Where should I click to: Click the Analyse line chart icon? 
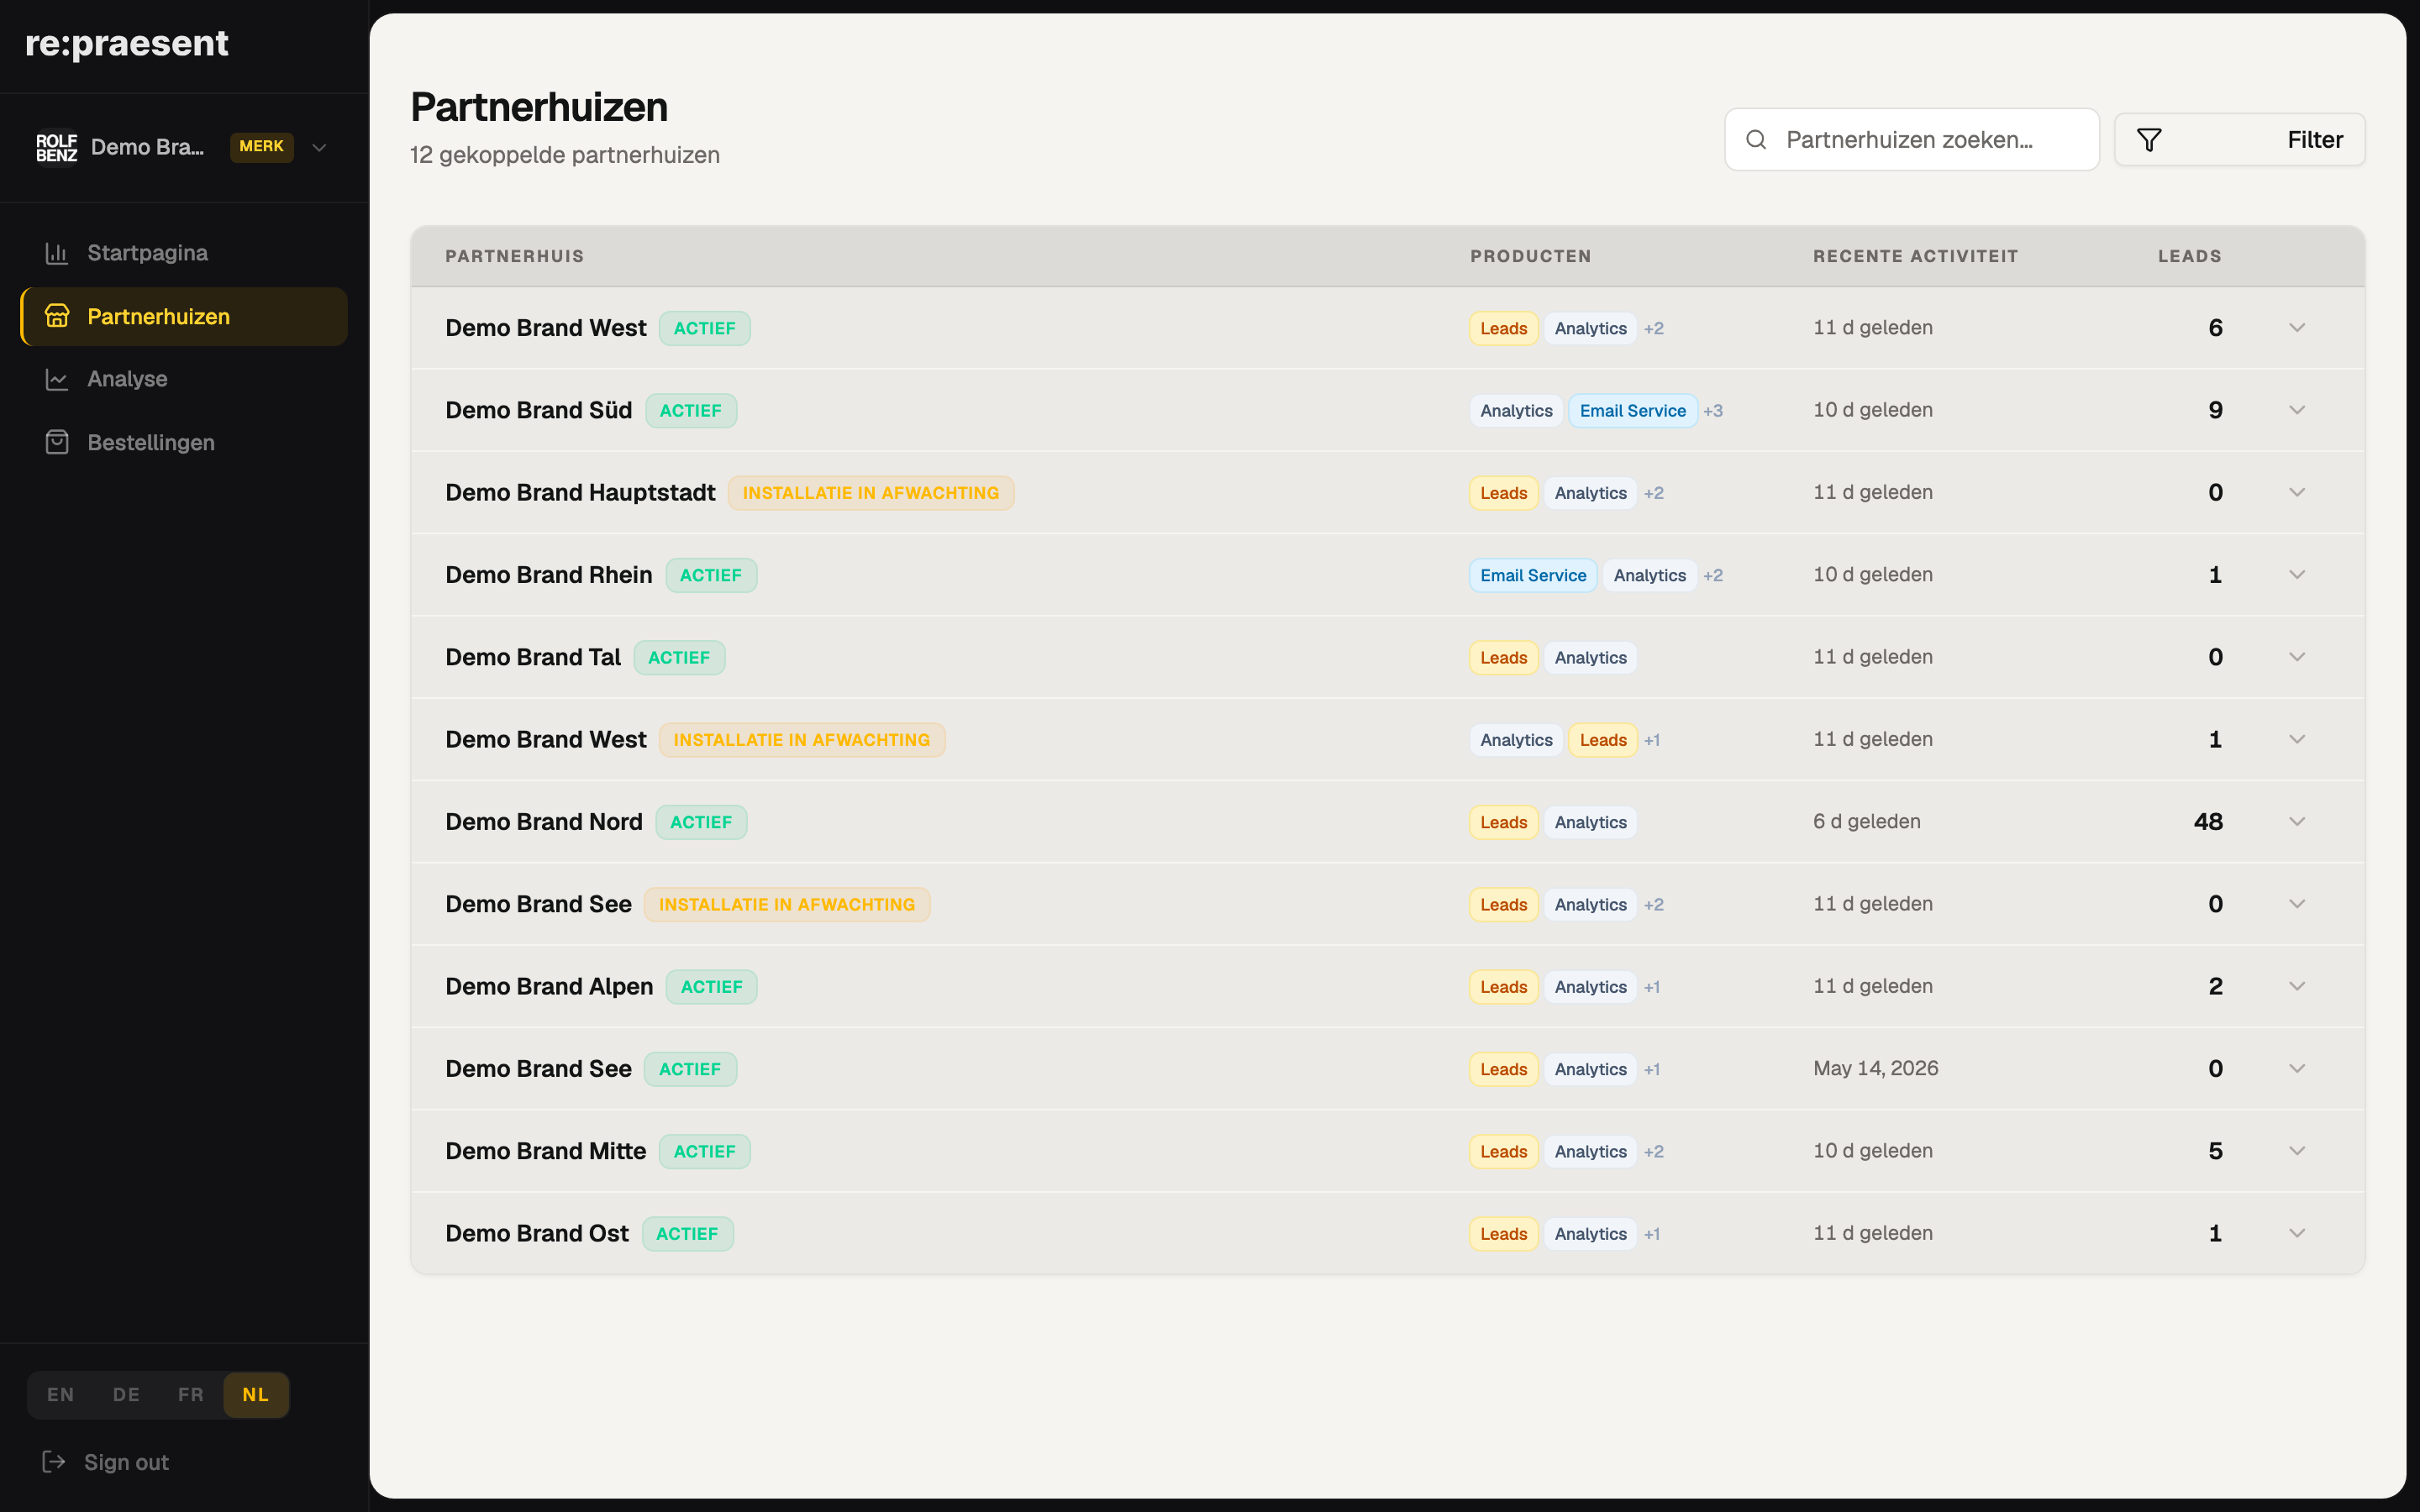point(57,379)
